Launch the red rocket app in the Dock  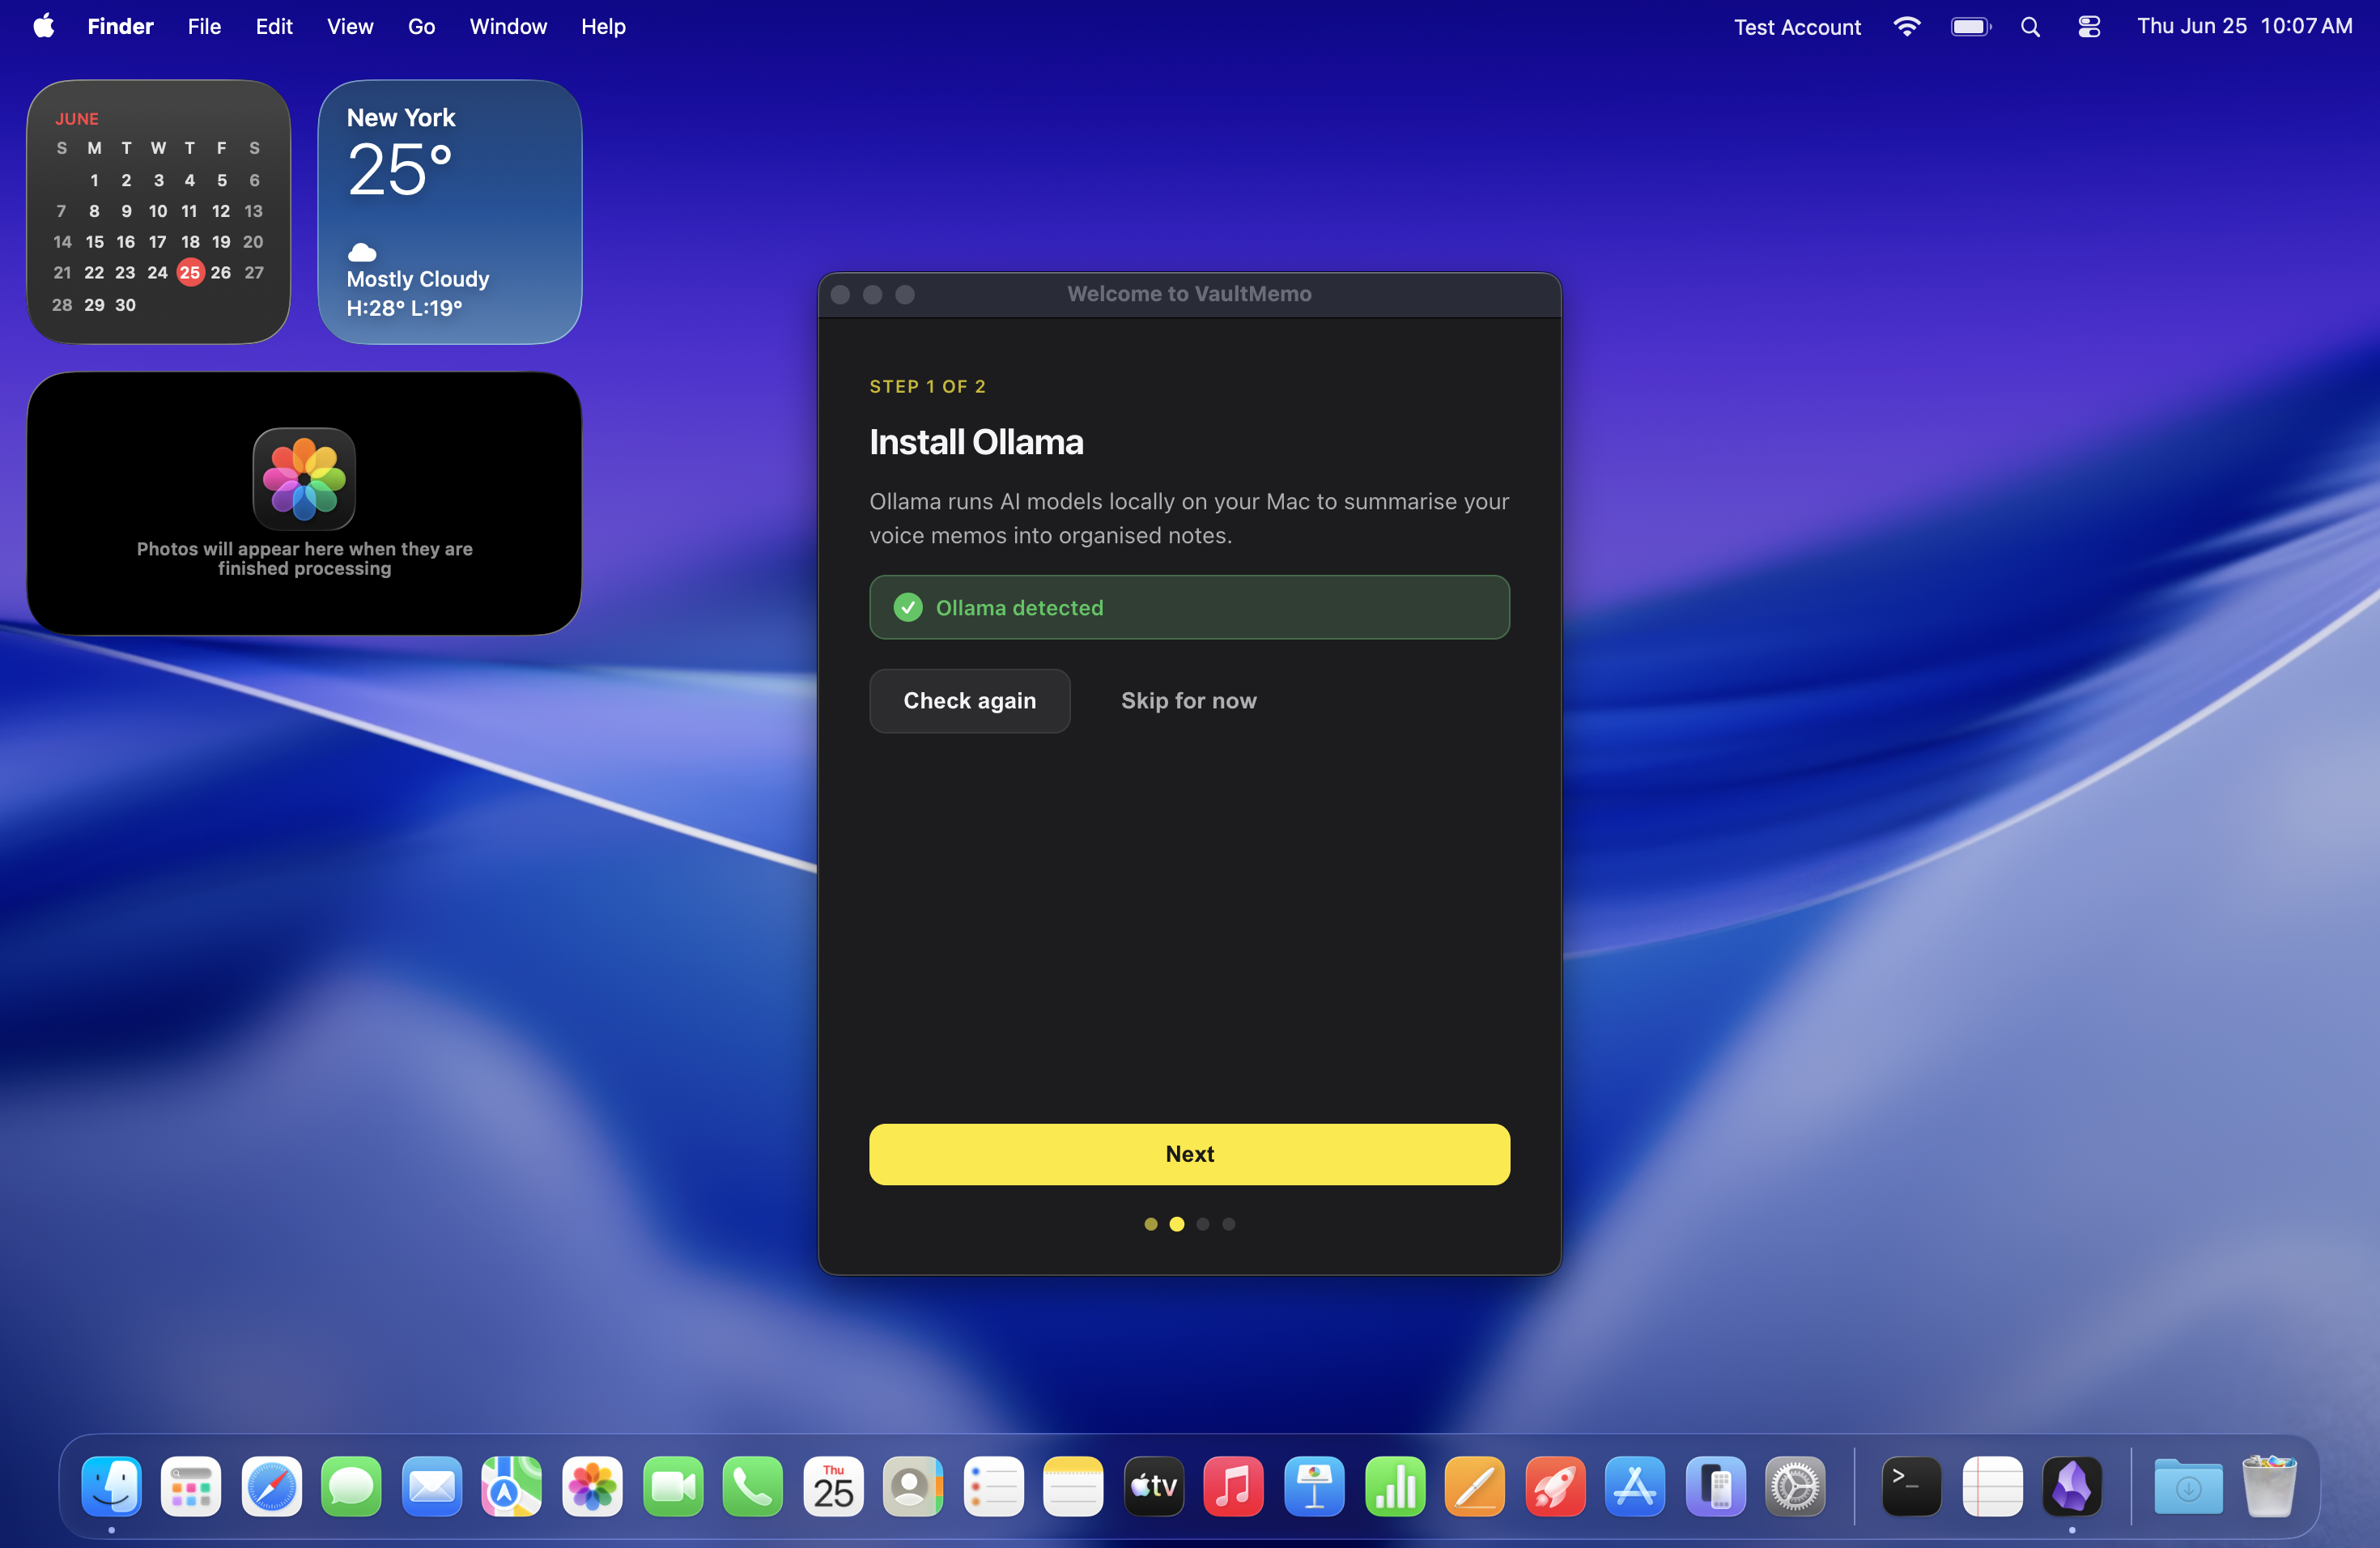1555,1486
